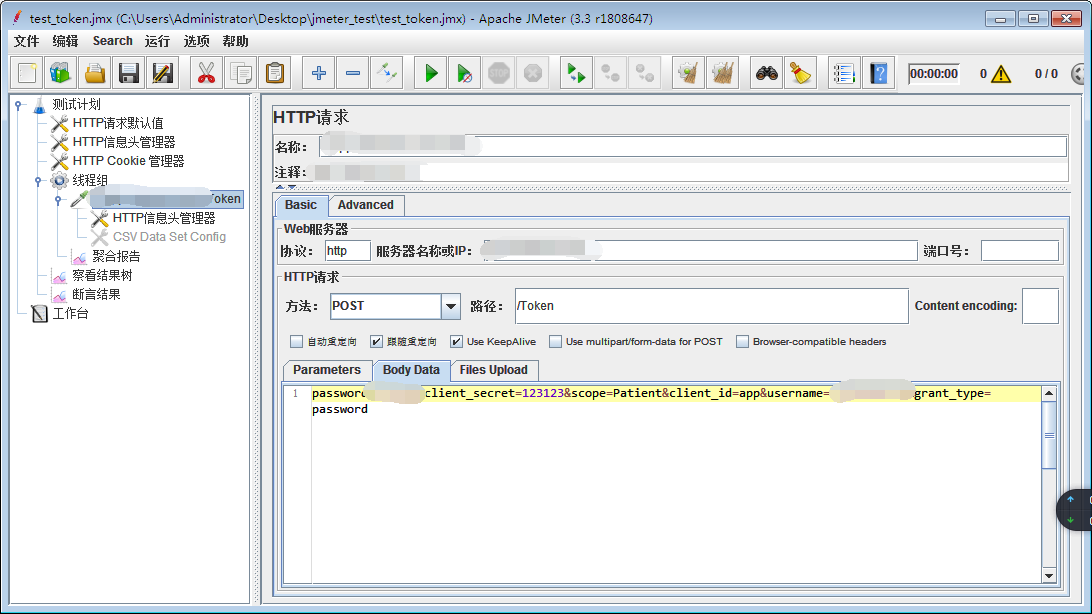
Task: Cut selection with the scissors icon
Action: click(206, 73)
